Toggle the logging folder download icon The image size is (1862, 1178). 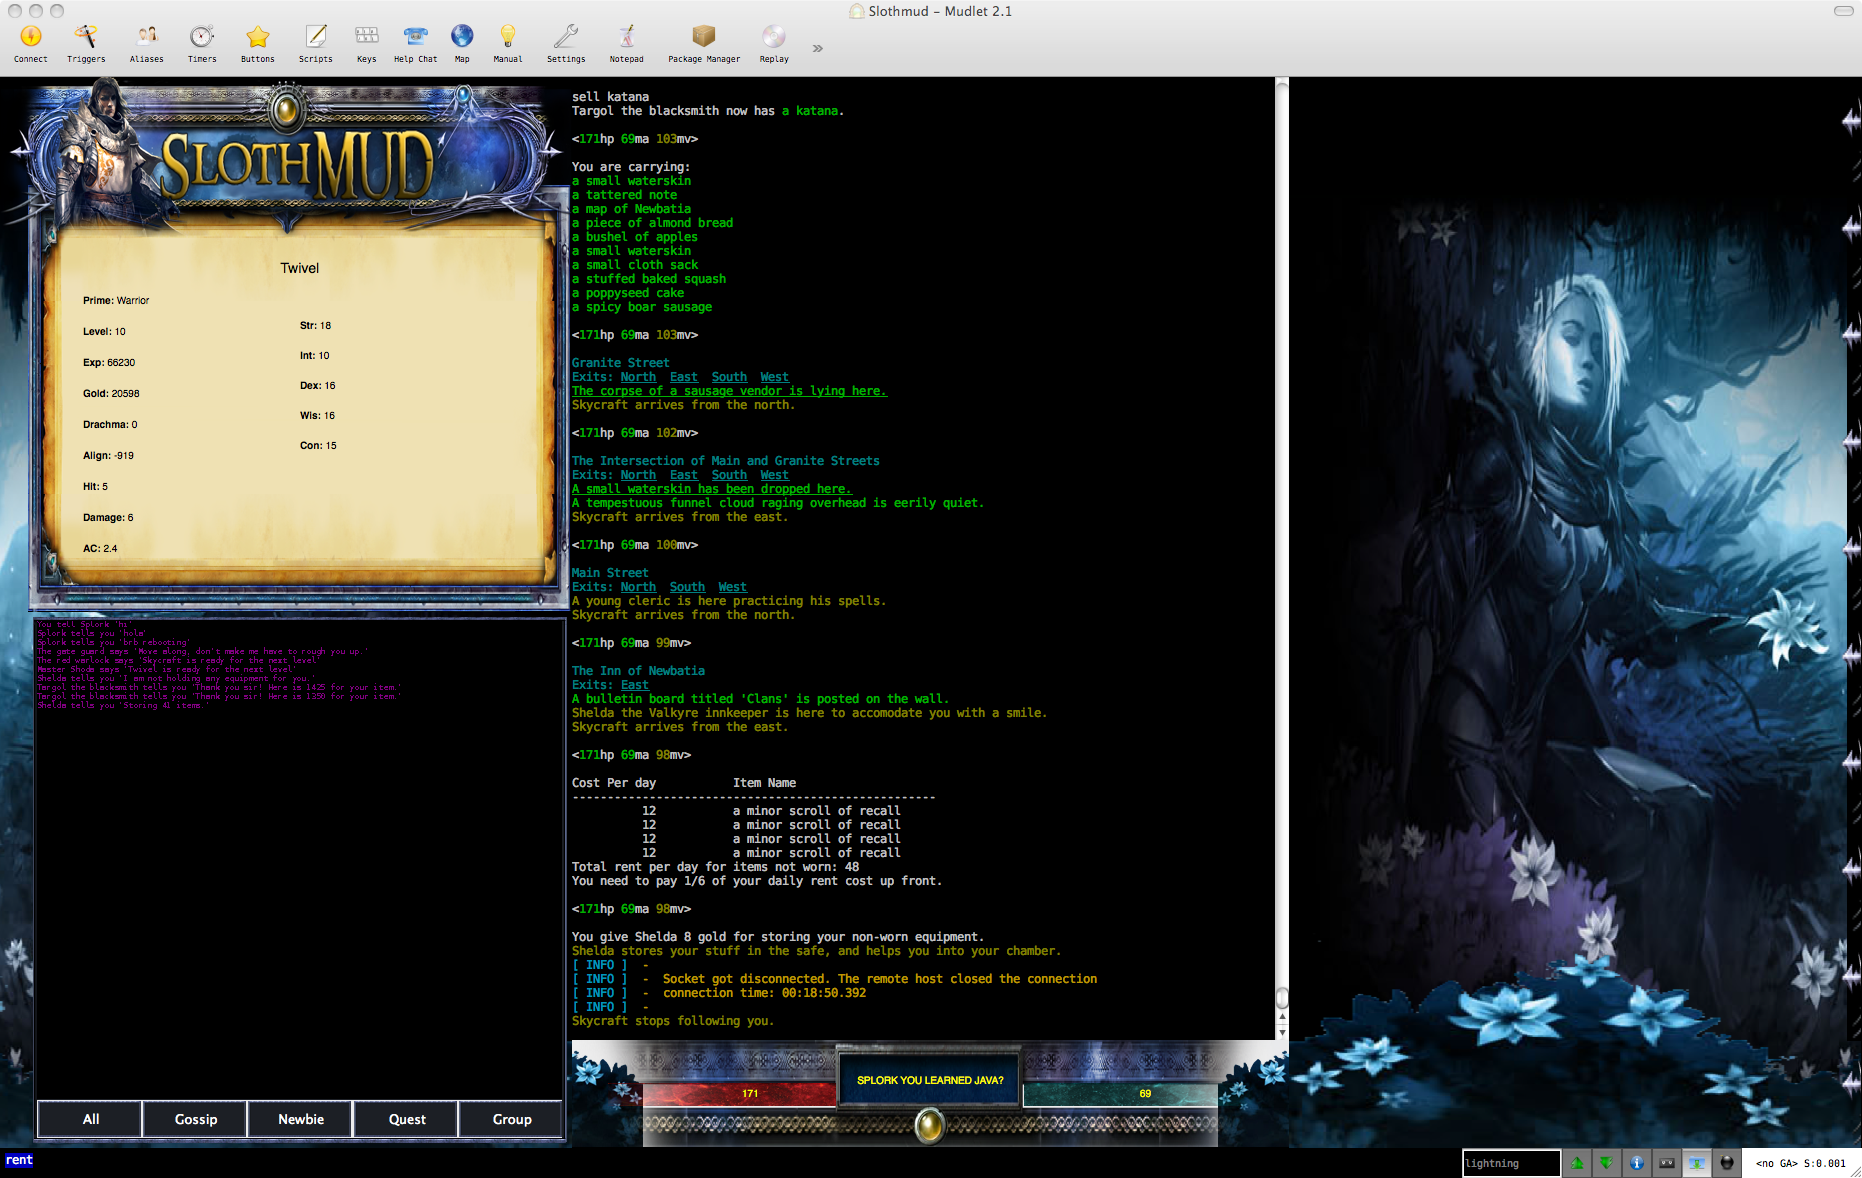(1697, 1163)
